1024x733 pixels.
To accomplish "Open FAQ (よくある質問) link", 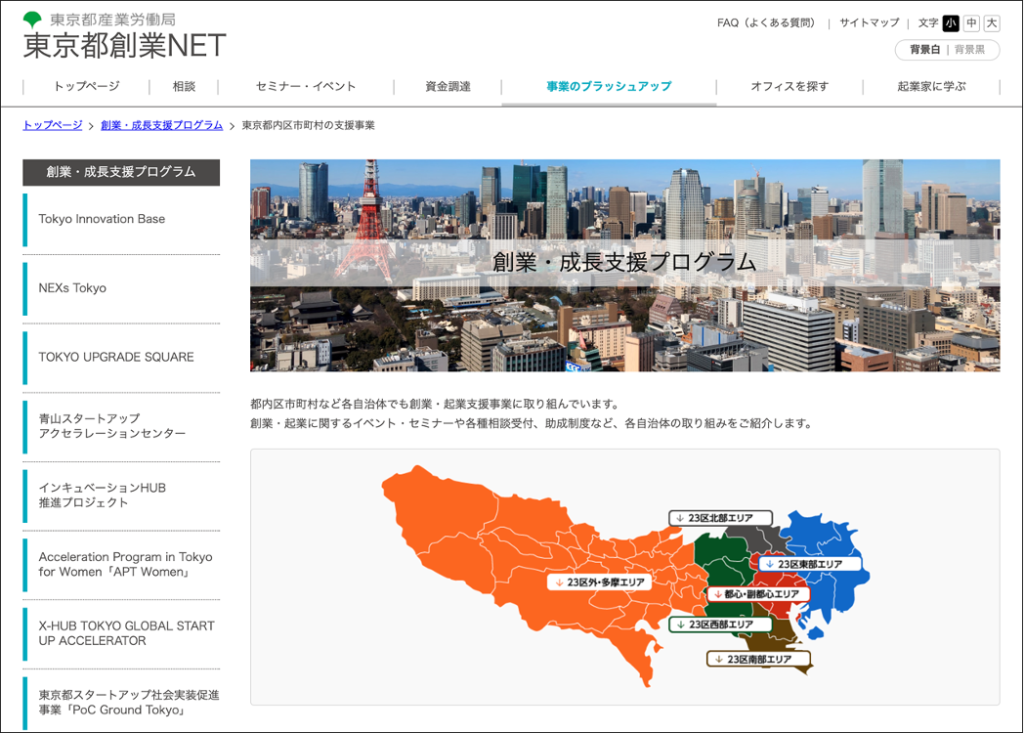I will coord(765,23).
